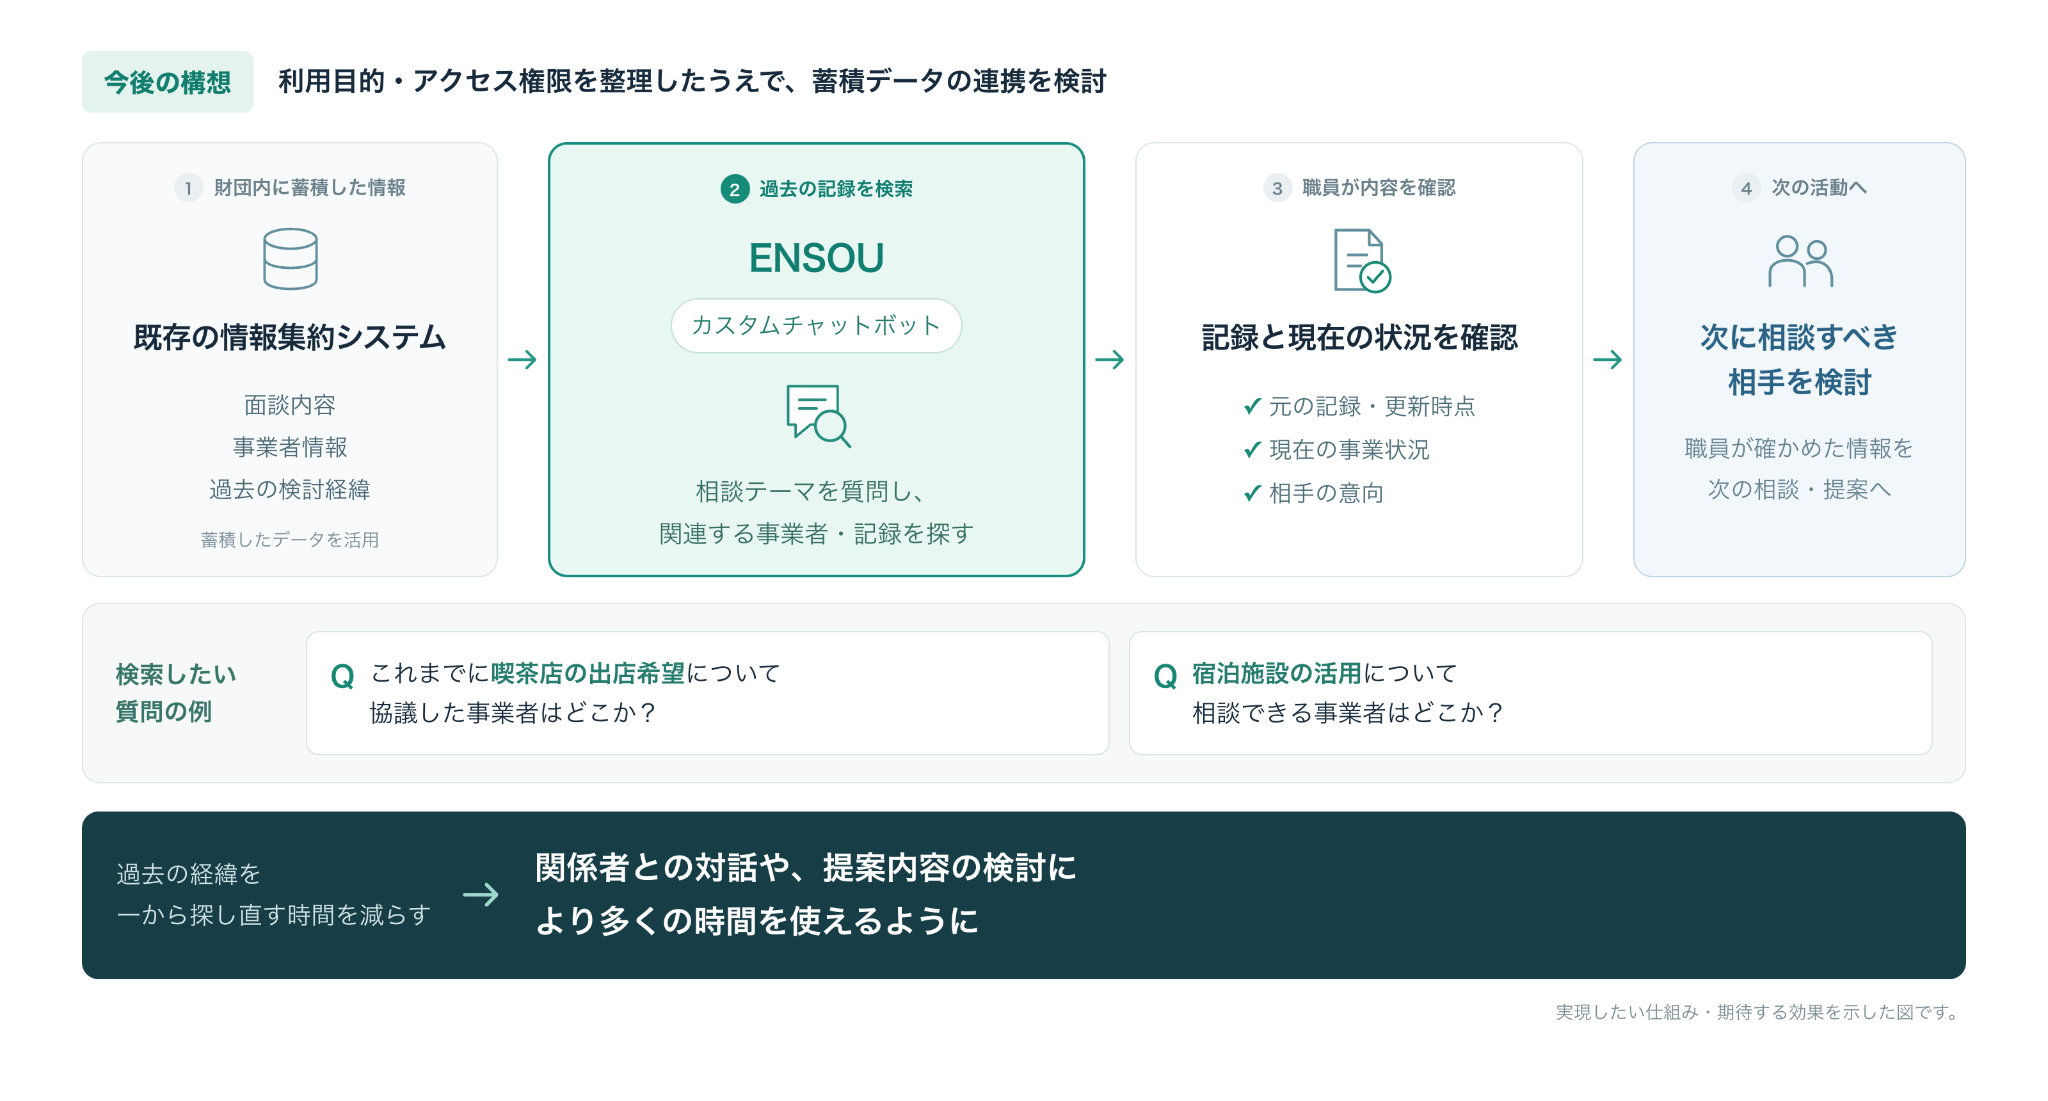Screen dimensions: 2048x1101
Task: Click the 面談内容 text
Action: (x=290, y=405)
